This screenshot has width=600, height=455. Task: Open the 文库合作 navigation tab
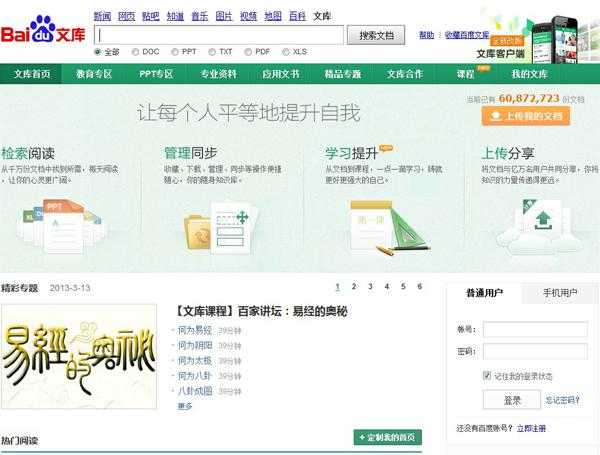pos(405,74)
